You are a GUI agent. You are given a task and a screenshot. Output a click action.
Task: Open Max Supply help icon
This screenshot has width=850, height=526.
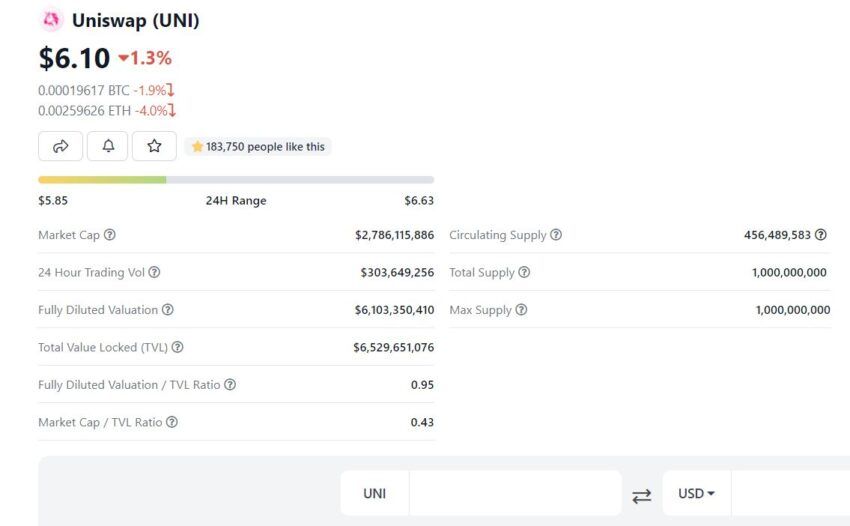click(521, 310)
